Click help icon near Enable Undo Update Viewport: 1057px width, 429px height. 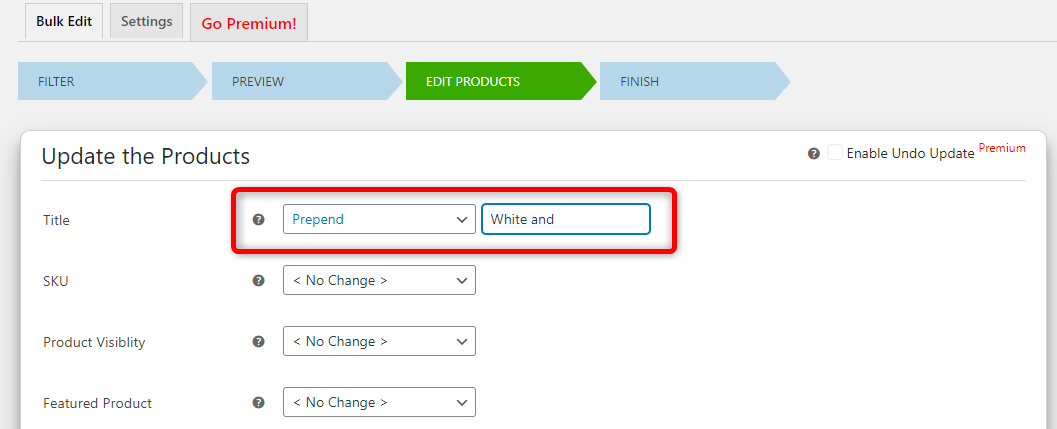[x=814, y=154]
